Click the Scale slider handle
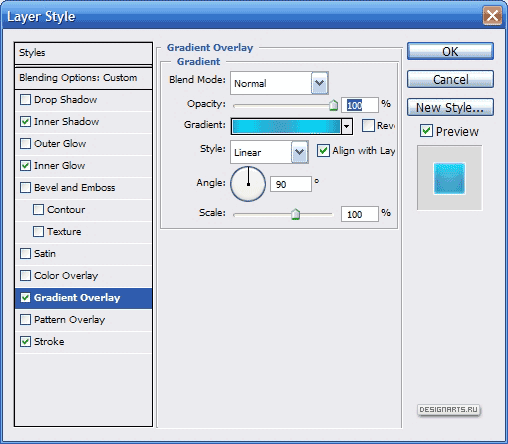Viewport: 508px width, 444px height. coord(295,214)
